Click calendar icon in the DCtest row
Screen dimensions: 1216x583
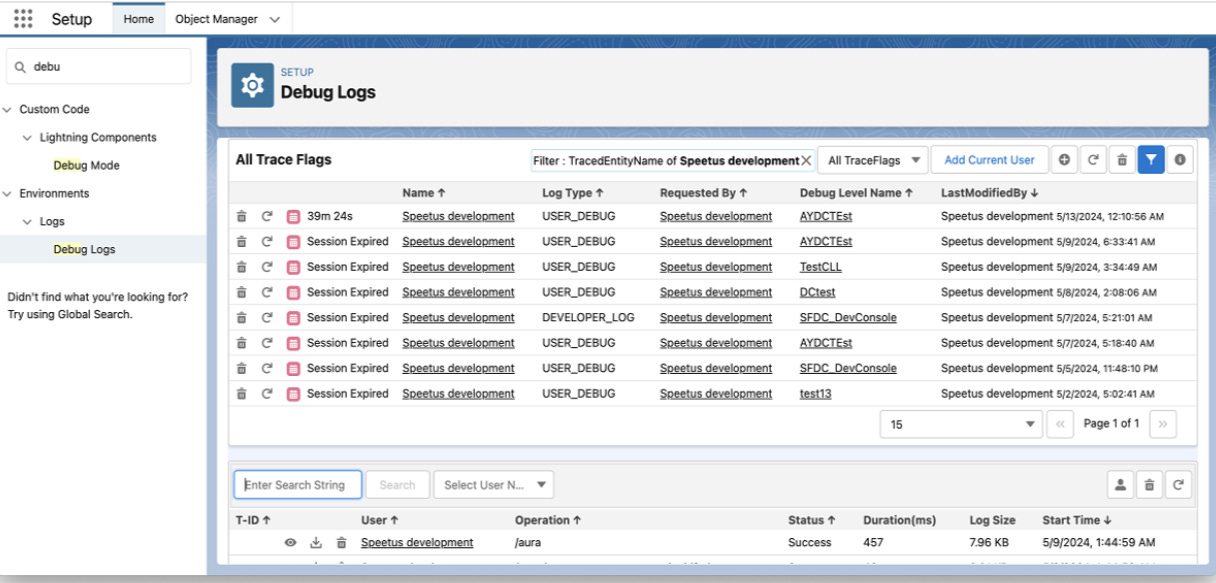293,292
